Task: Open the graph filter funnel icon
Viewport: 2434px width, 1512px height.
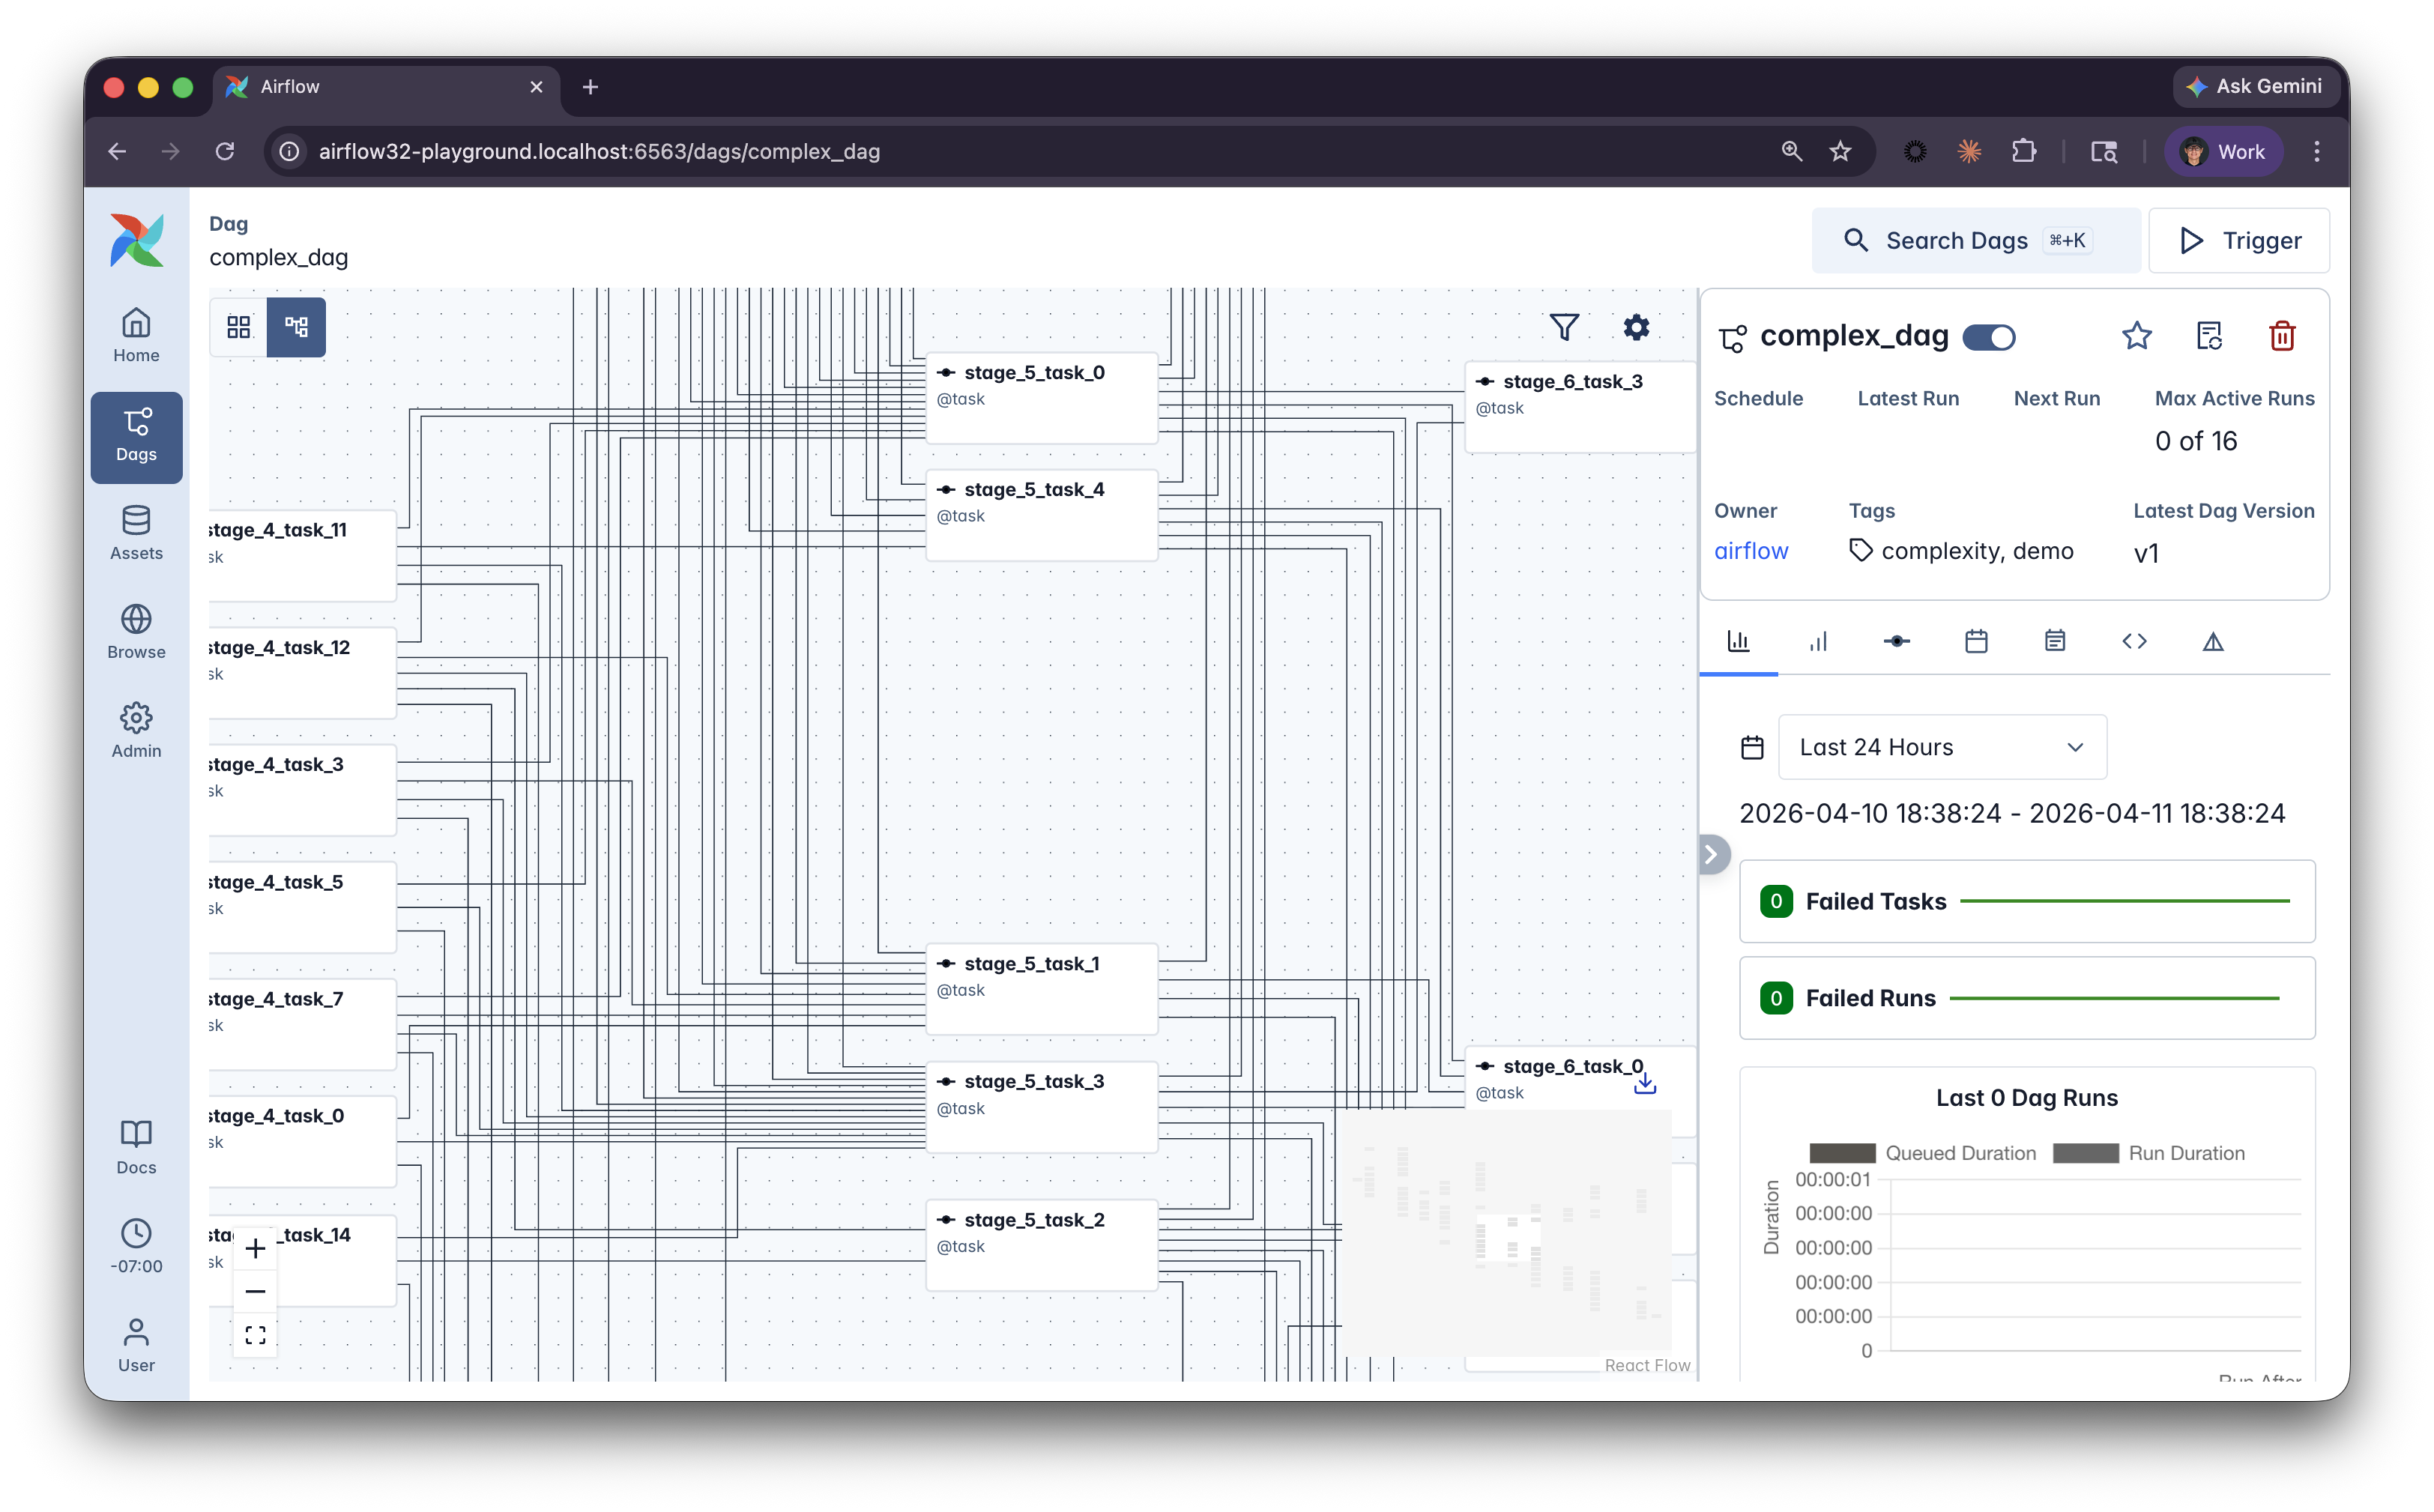Action: 1564,327
